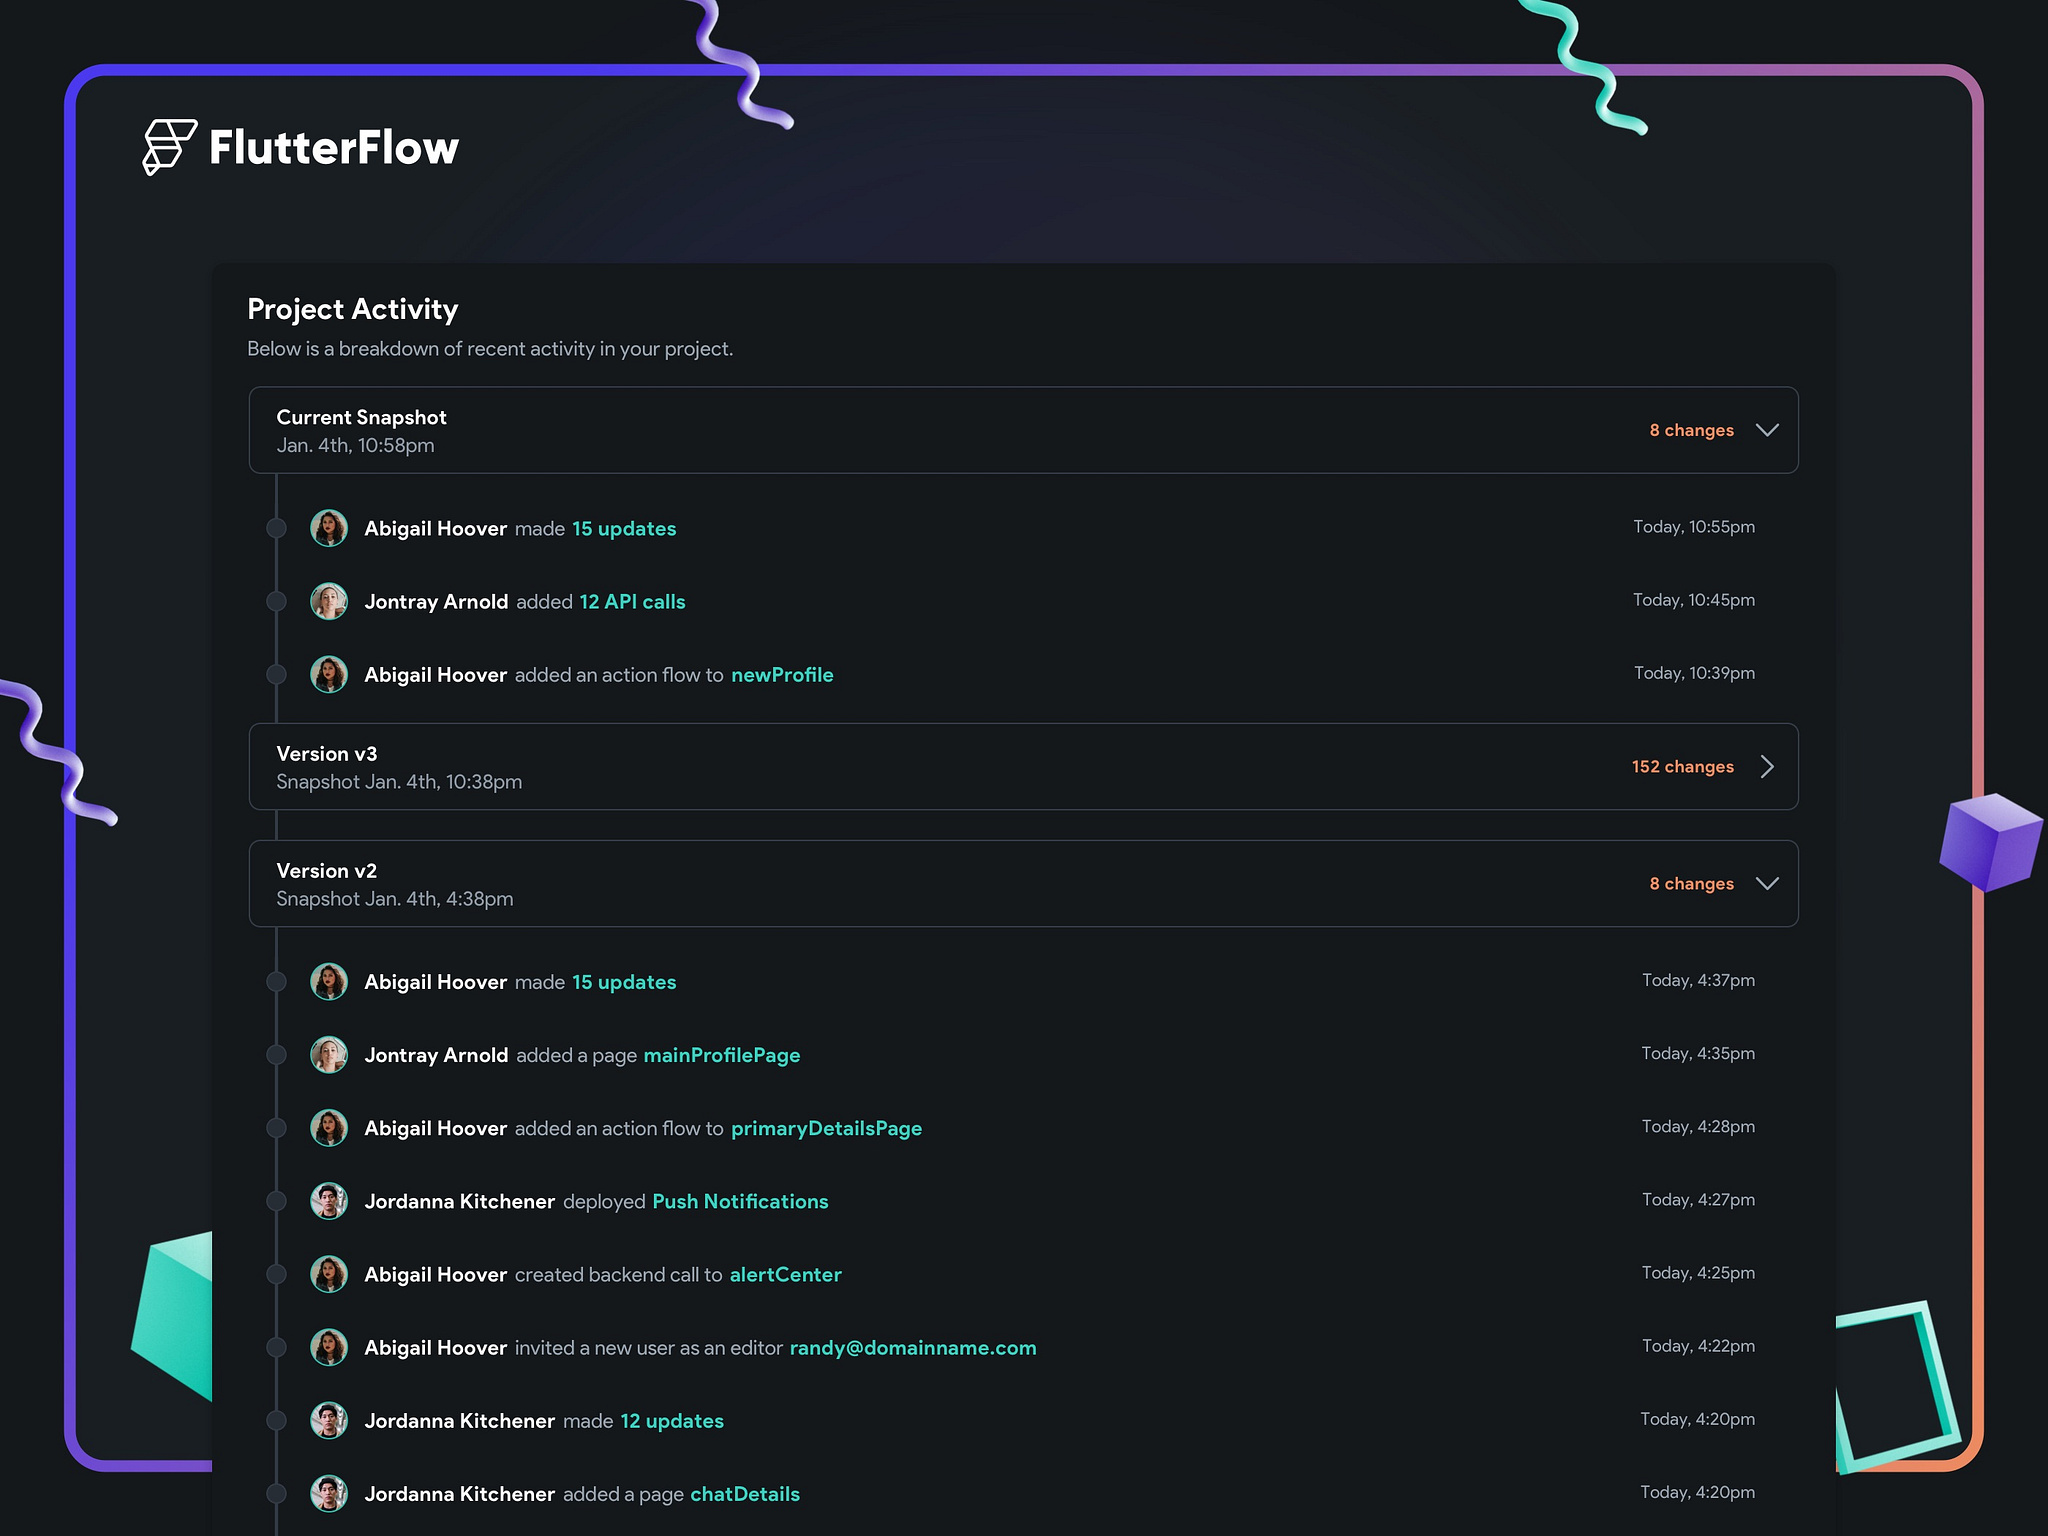Image resolution: width=2048 pixels, height=1536 pixels.
Task: Open the mainProfilePage link
Action: coord(720,1054)
